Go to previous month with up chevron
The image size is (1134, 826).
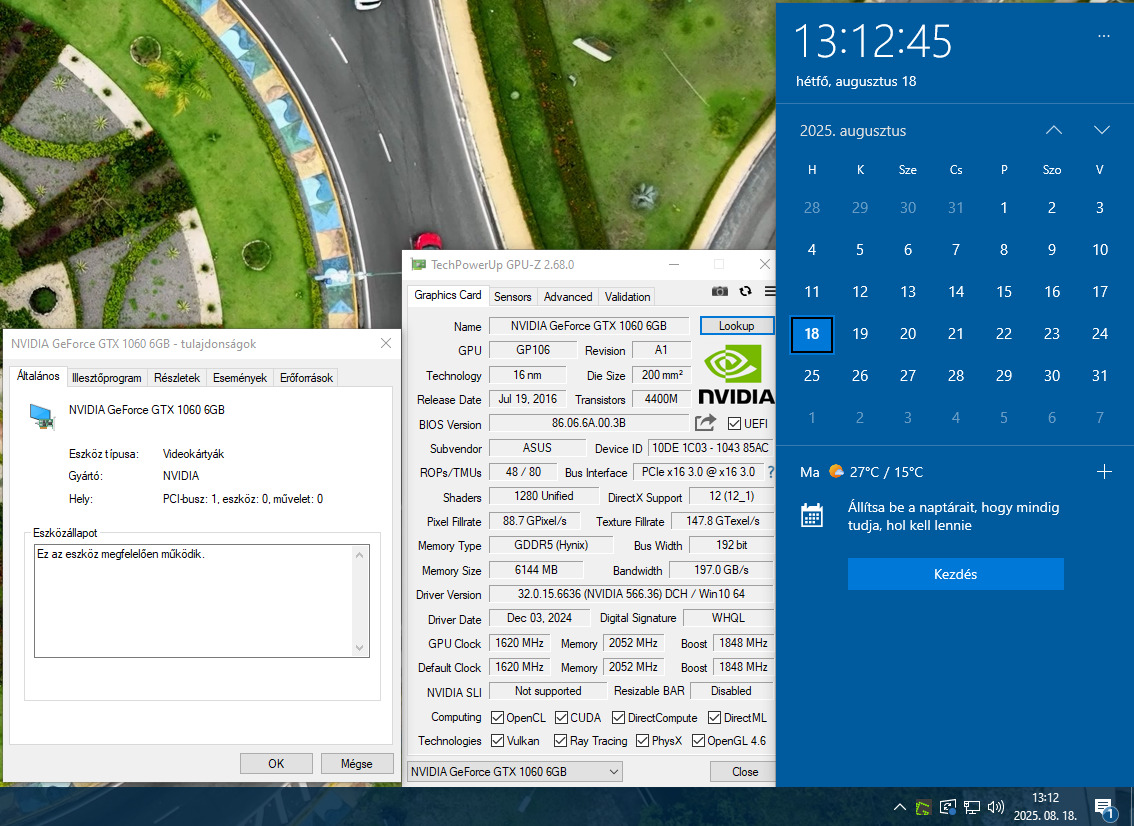click(1054, 130)
